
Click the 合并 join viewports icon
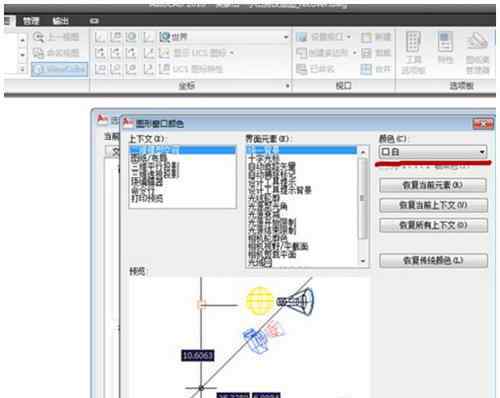pyautogui.click(x=366, y=69)
